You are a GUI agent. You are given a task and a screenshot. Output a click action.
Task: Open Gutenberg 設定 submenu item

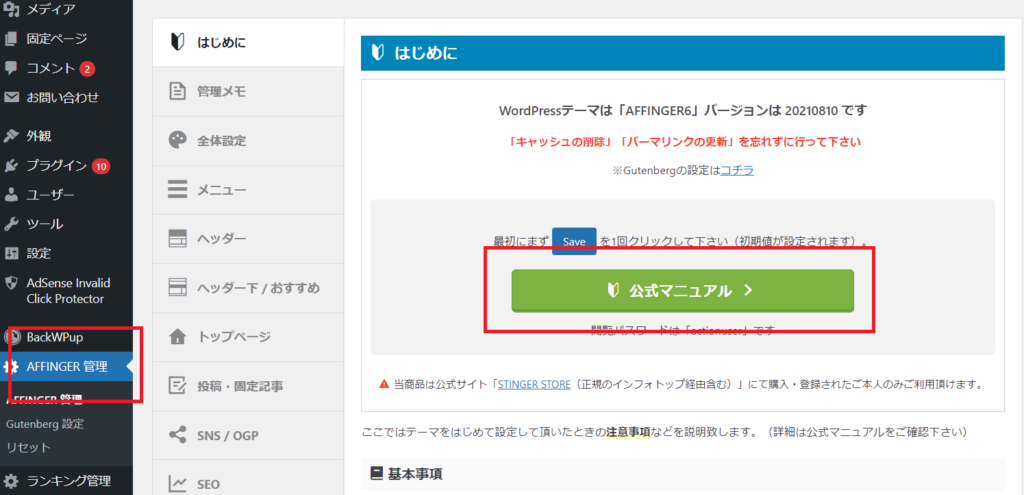coord(45,424)
